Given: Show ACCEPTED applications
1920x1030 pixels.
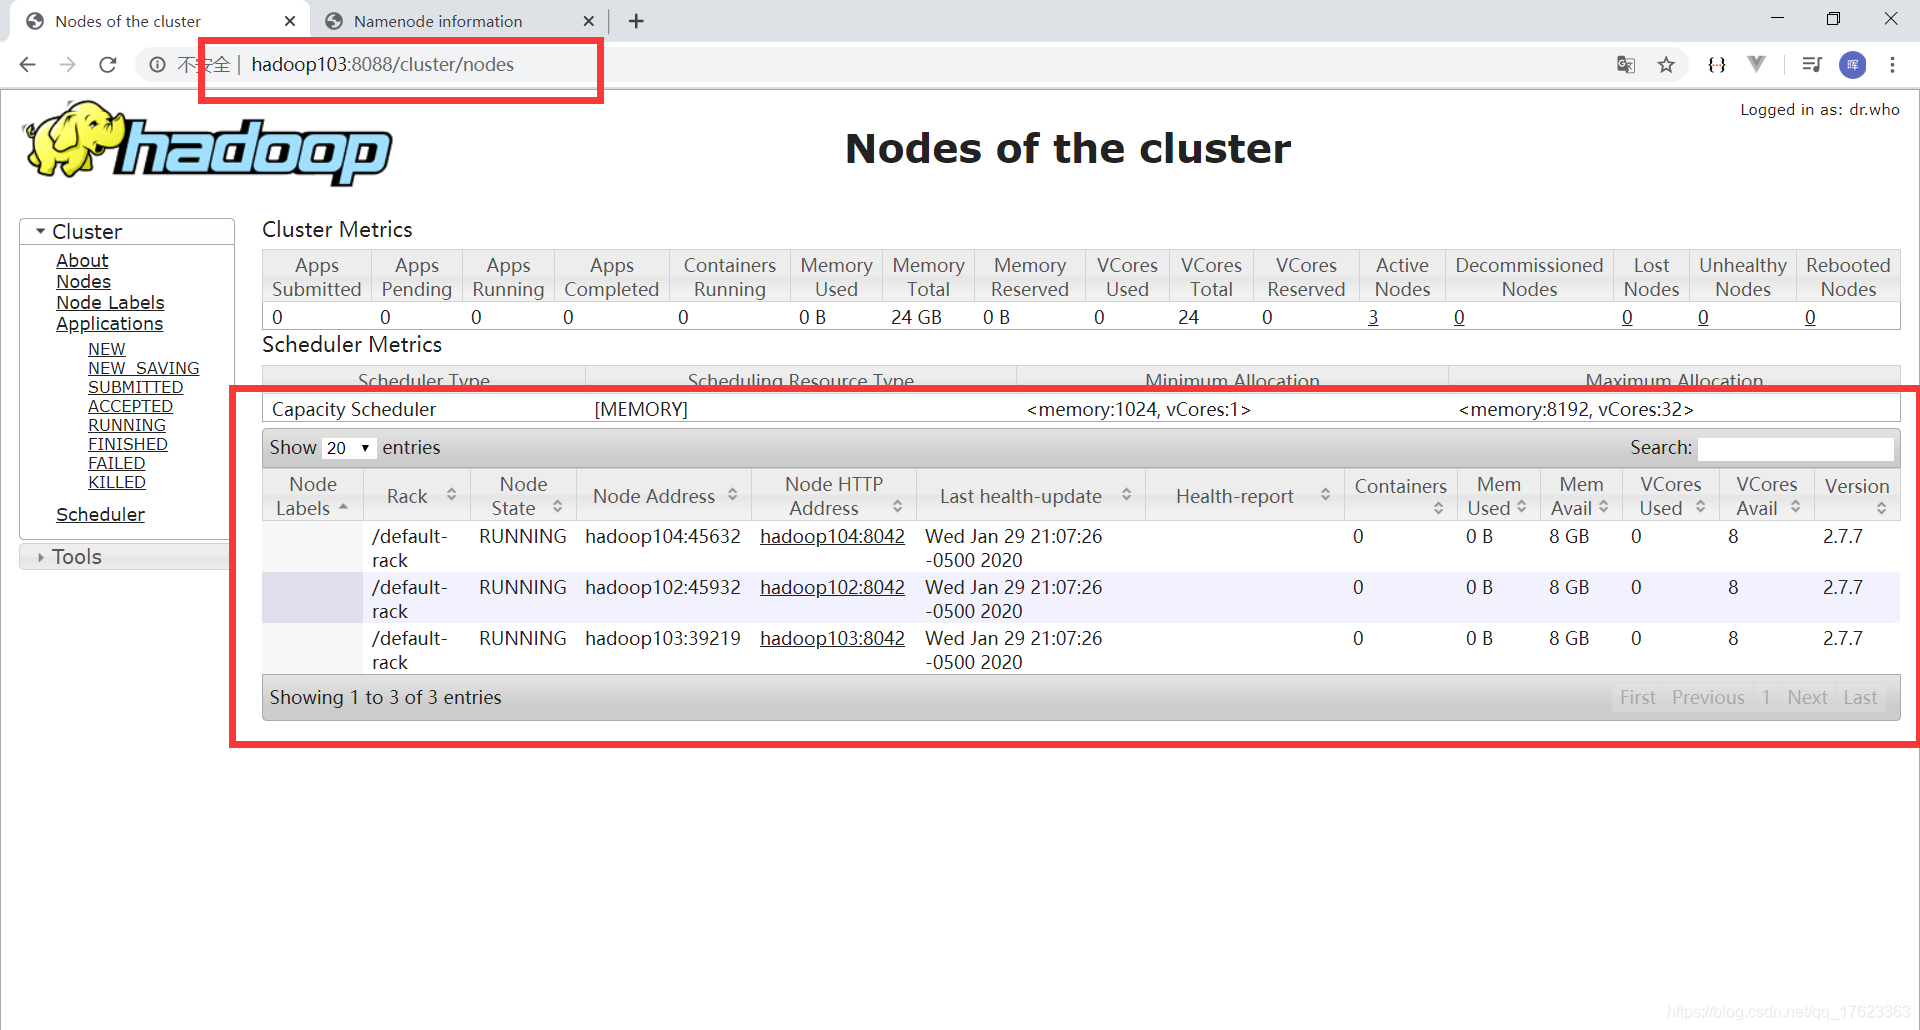Looking at the screenshot, I should (x=130, y=407).
